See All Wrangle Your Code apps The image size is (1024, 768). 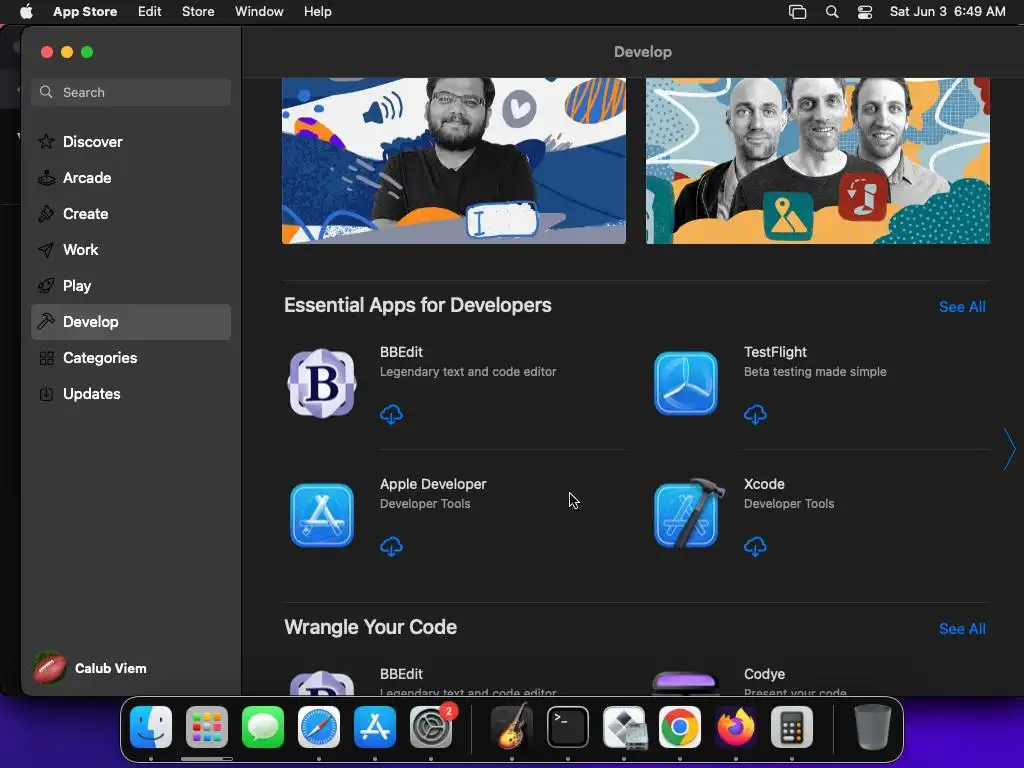coord(962,629)
